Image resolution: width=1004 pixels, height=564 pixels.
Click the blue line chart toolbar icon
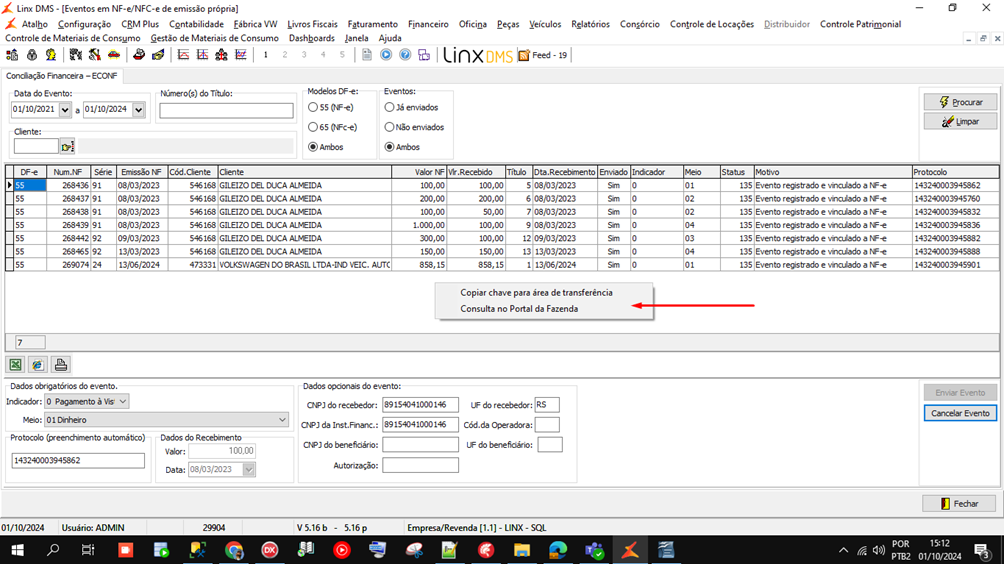[x=241, y=55]
